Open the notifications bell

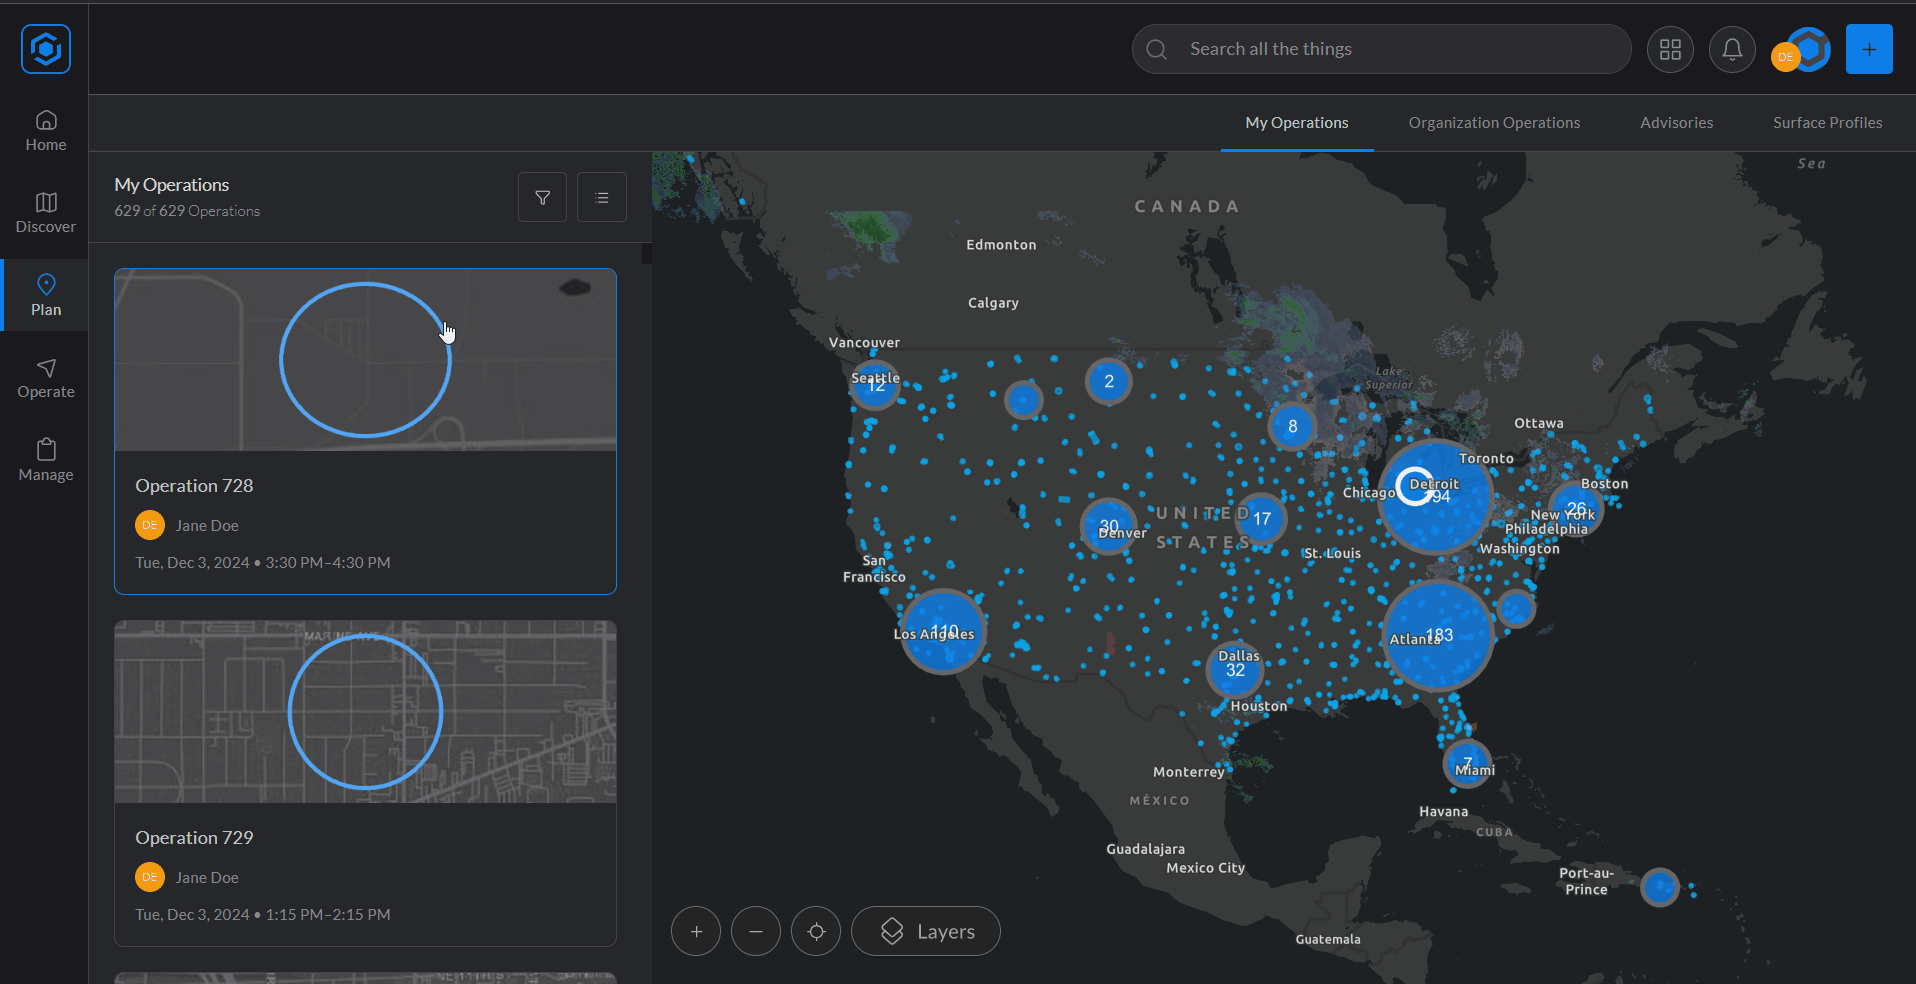click(x=1731, y=48)
